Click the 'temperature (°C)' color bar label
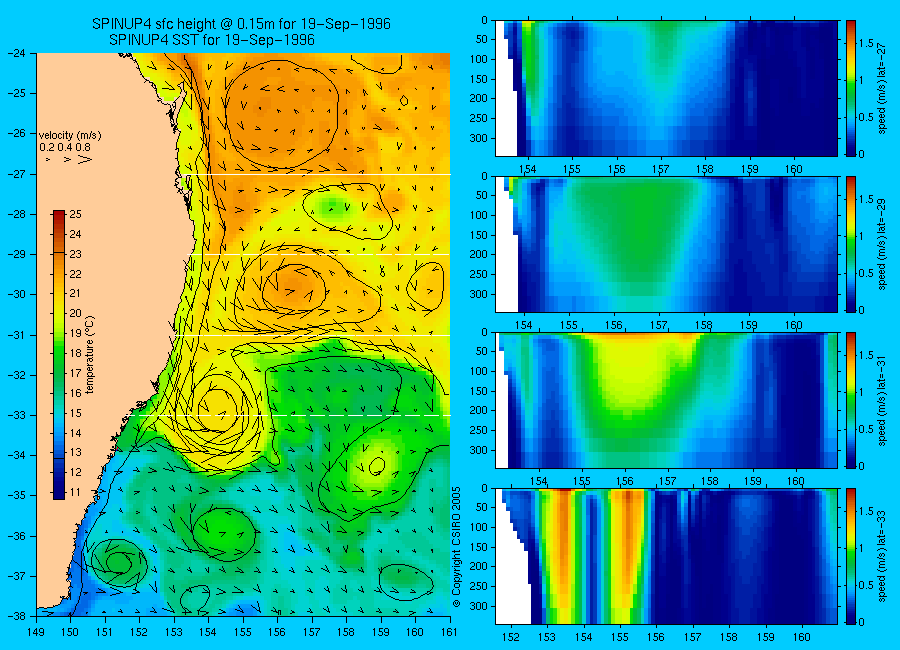Screen dimensions: 900x650 (x=90, y=355)
